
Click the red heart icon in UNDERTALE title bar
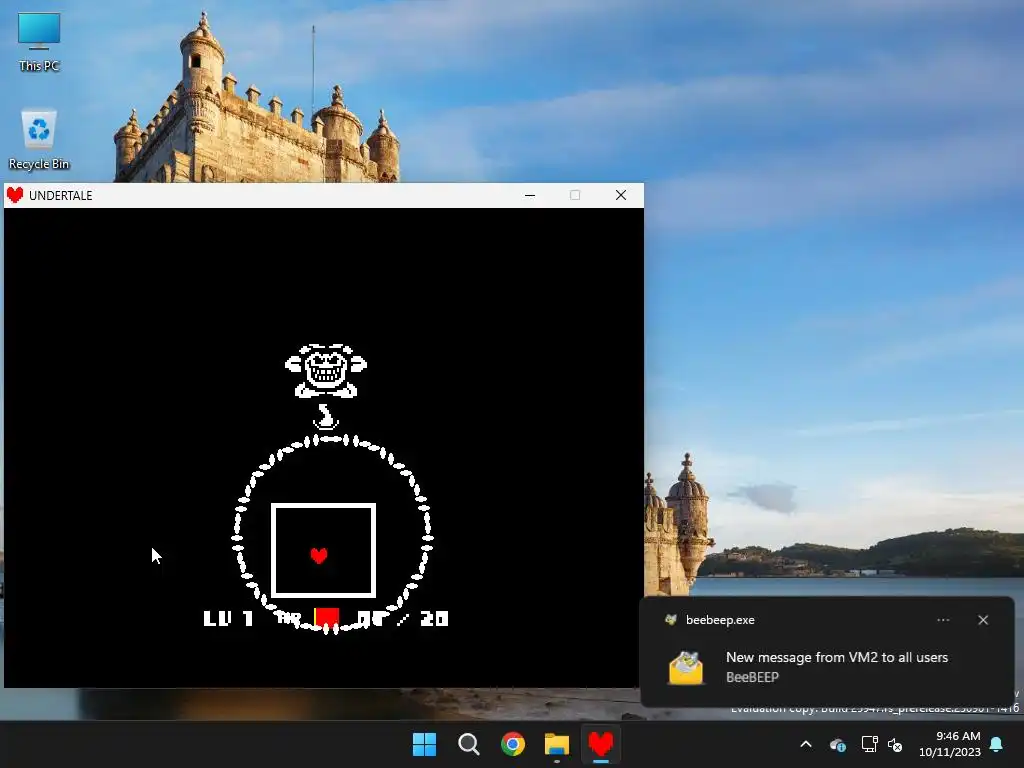pyautogui.click(x=15, y=195)
